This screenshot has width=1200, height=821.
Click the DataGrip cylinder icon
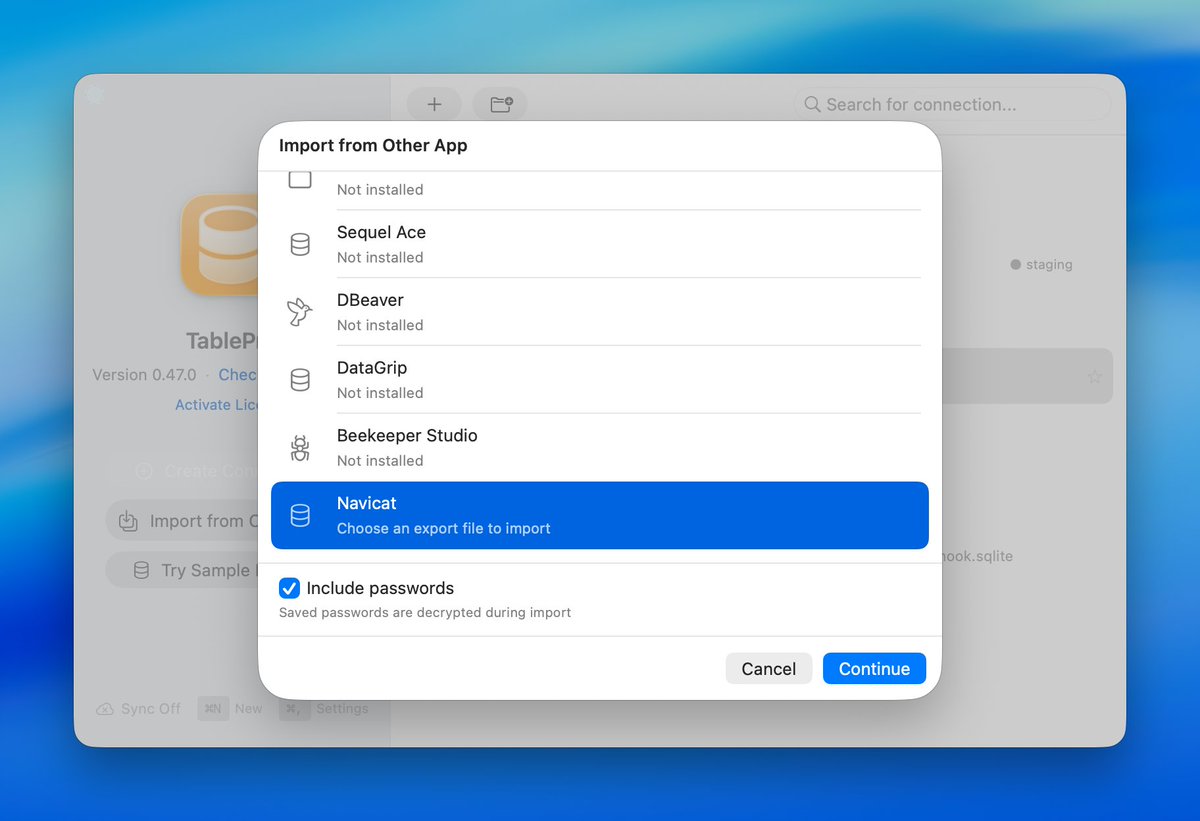[300, 380]
